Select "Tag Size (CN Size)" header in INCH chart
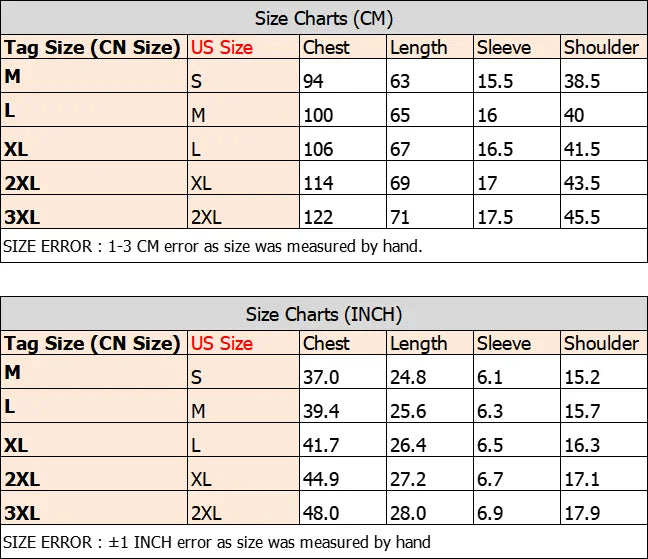 pyautogui.click(x=92, y=343)
